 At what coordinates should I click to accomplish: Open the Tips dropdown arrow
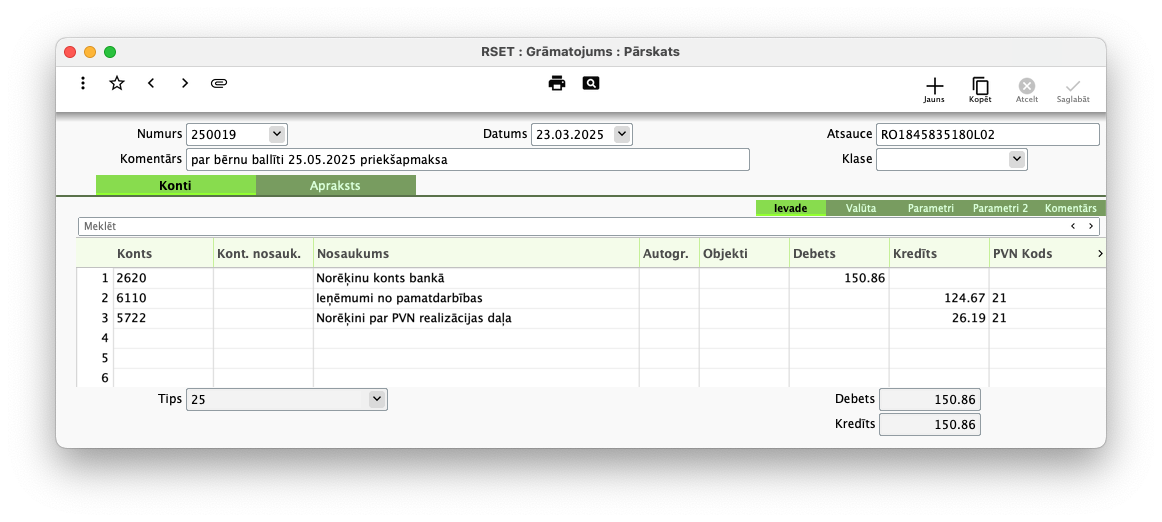(x=377, y=399)
